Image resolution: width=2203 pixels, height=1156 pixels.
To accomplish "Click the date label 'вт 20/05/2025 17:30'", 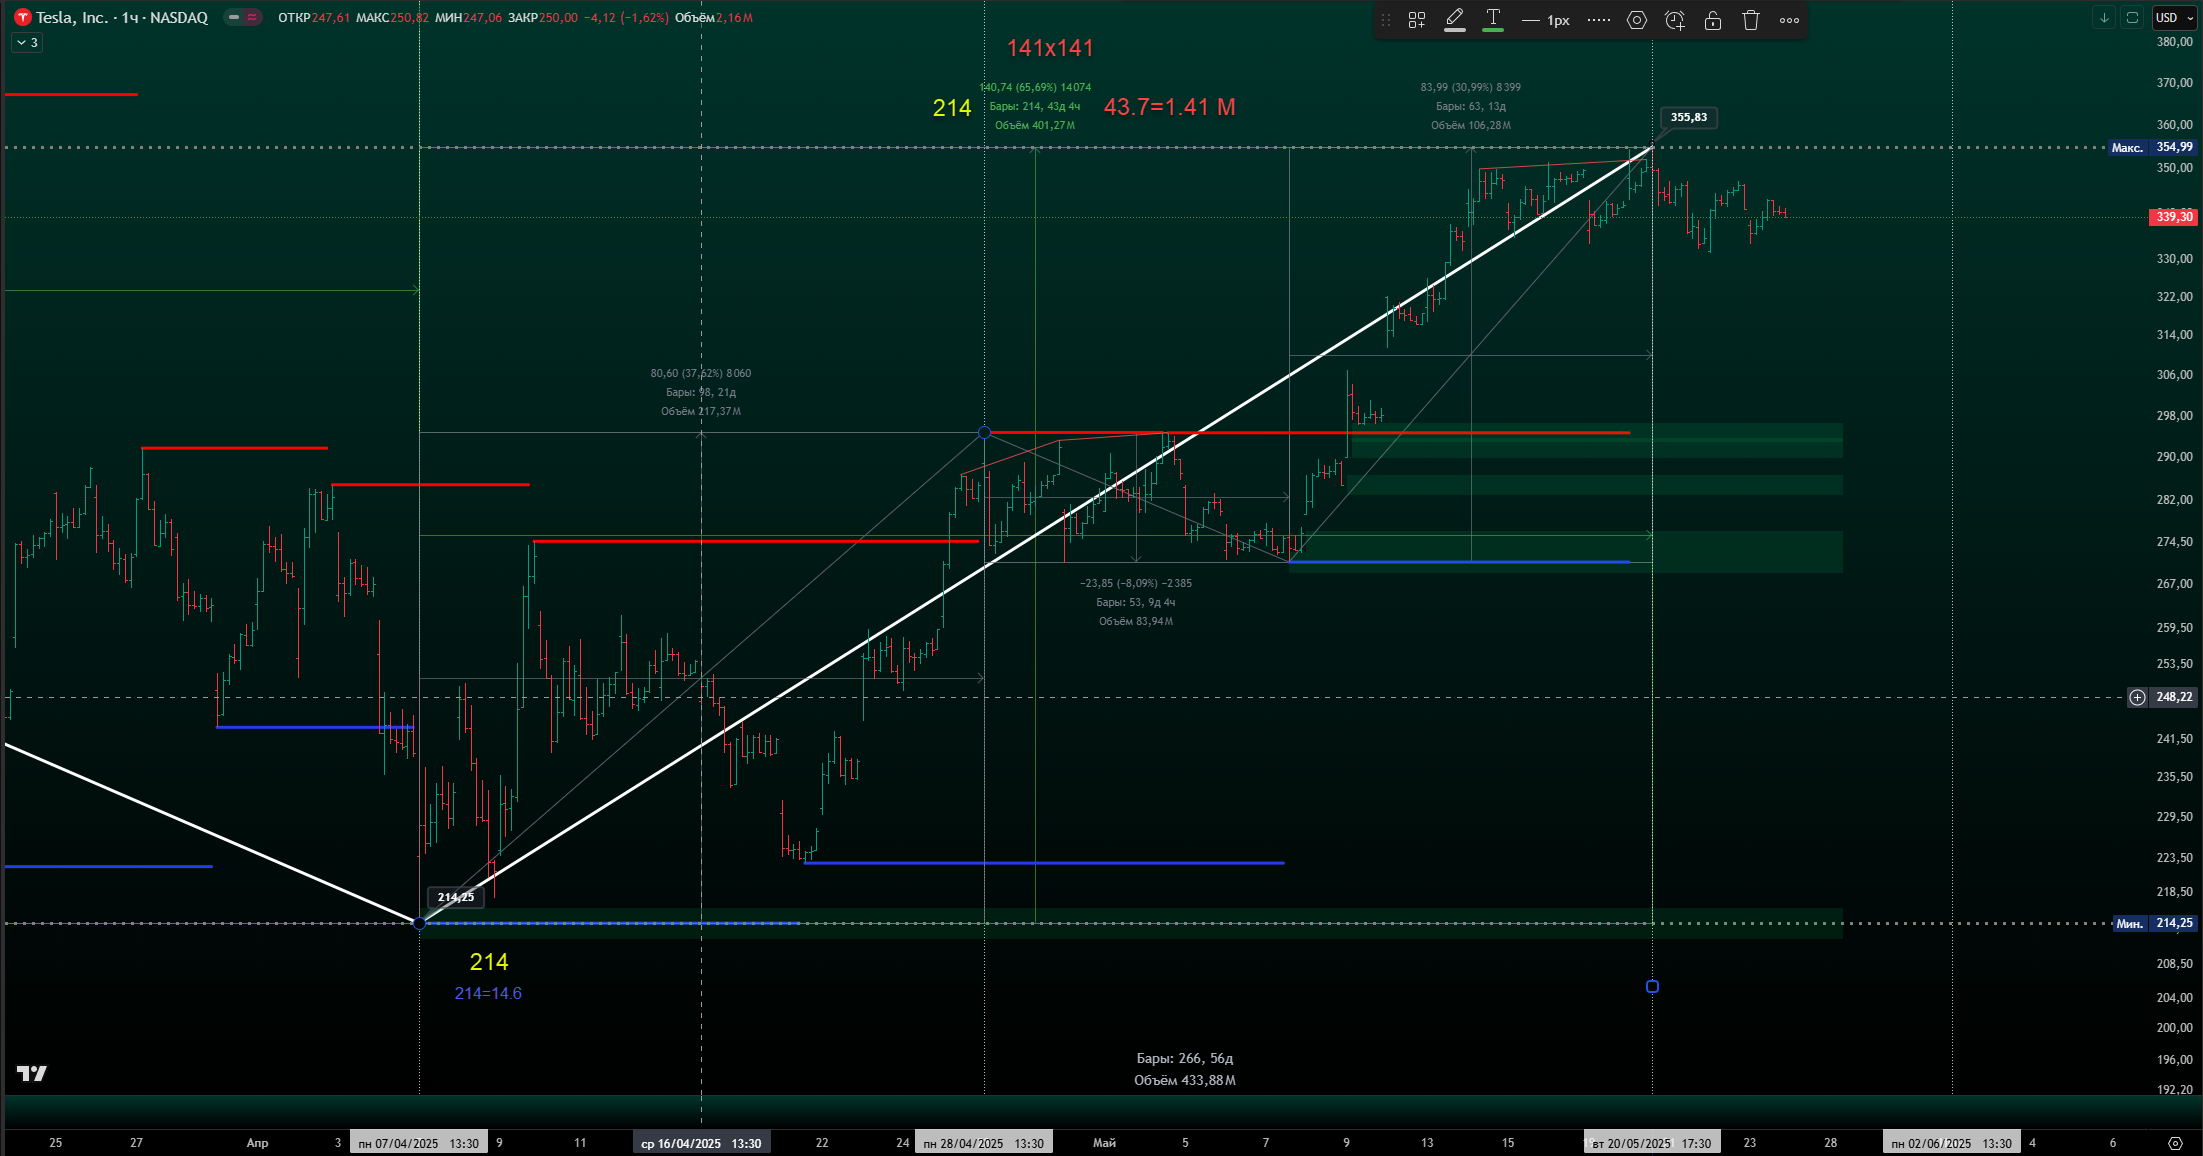I will (1652, 1143).
